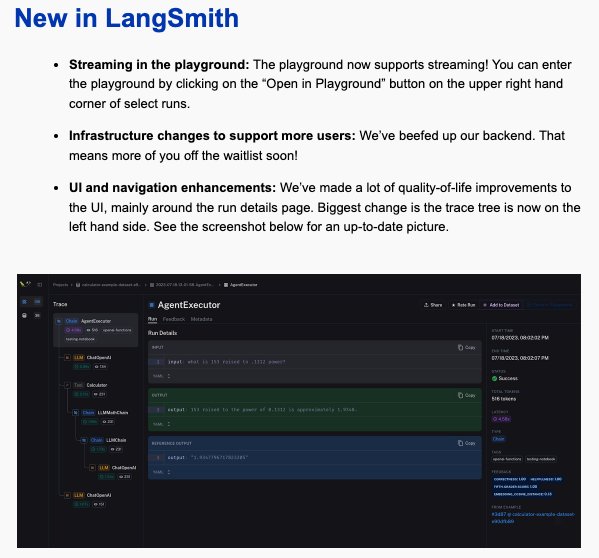Click the share upload icon beside Share
The height and width of the screenshot is (558, 599).
tap(426, 305)
